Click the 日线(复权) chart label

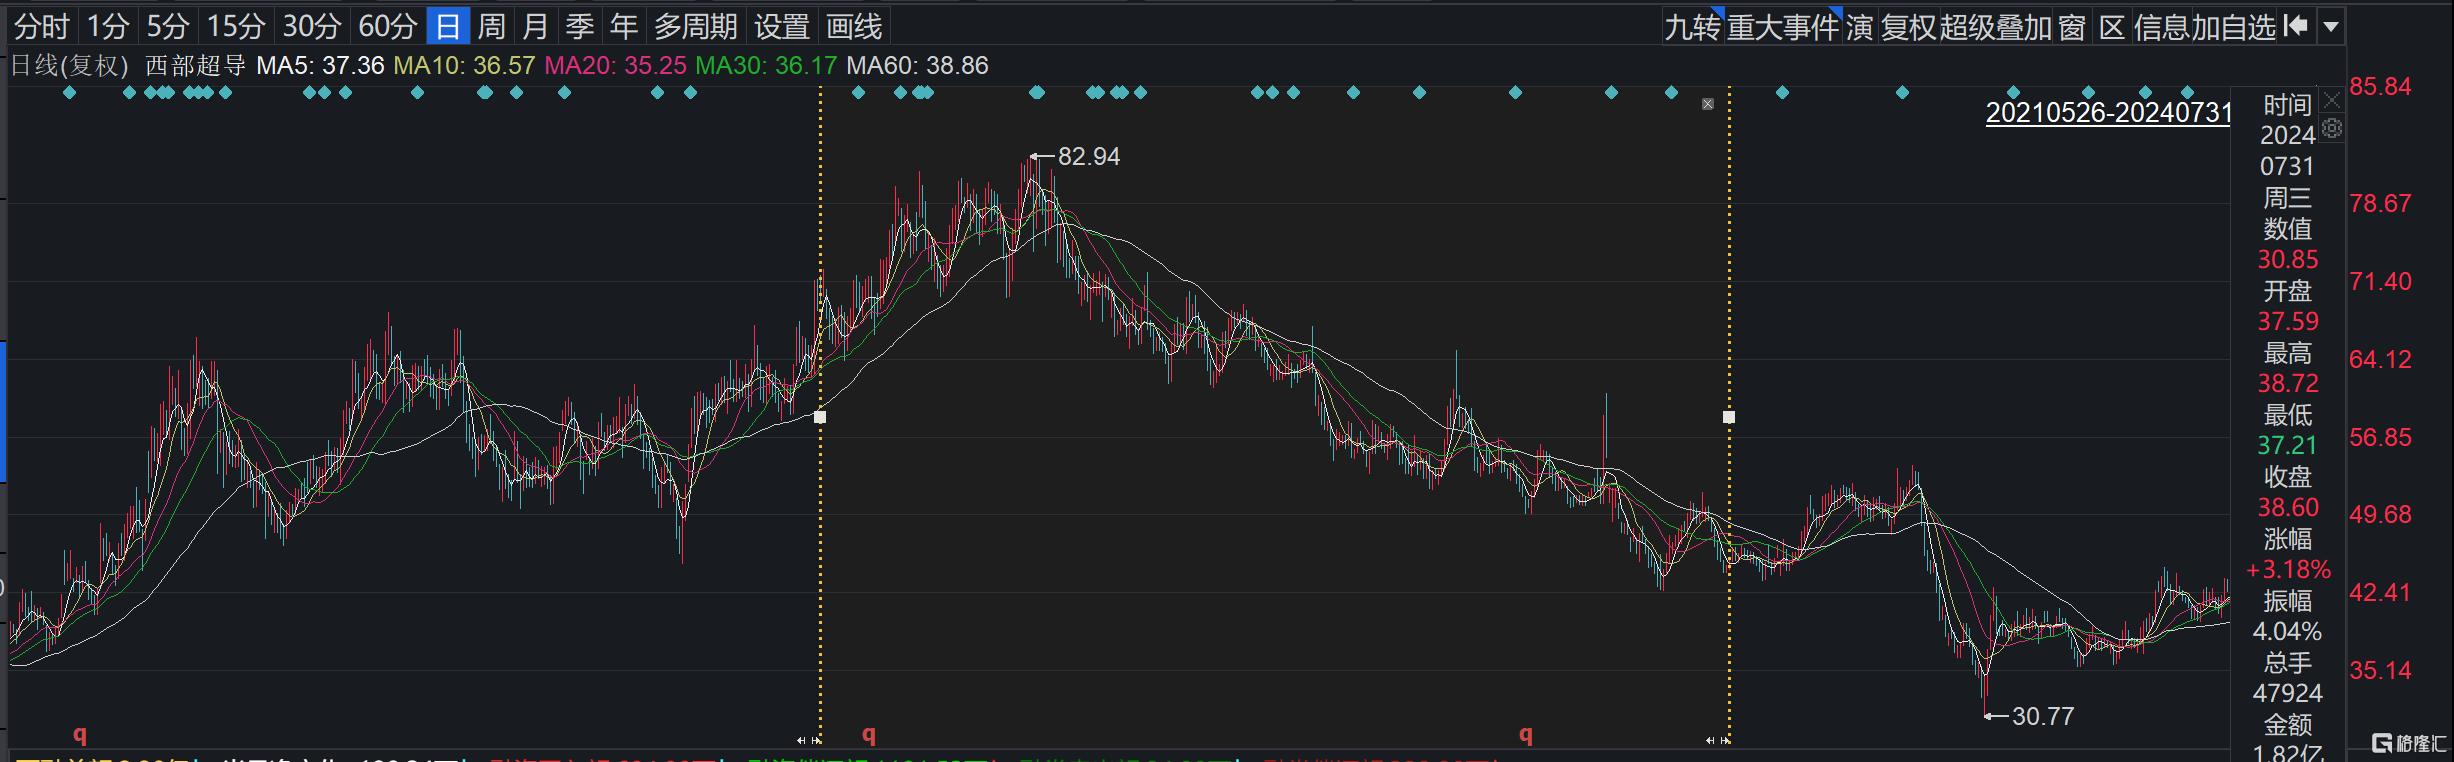tap(69, 66)
